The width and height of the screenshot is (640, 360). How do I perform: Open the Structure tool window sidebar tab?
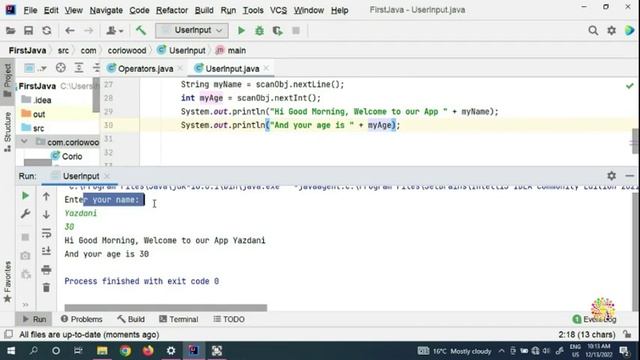(7, 132)
